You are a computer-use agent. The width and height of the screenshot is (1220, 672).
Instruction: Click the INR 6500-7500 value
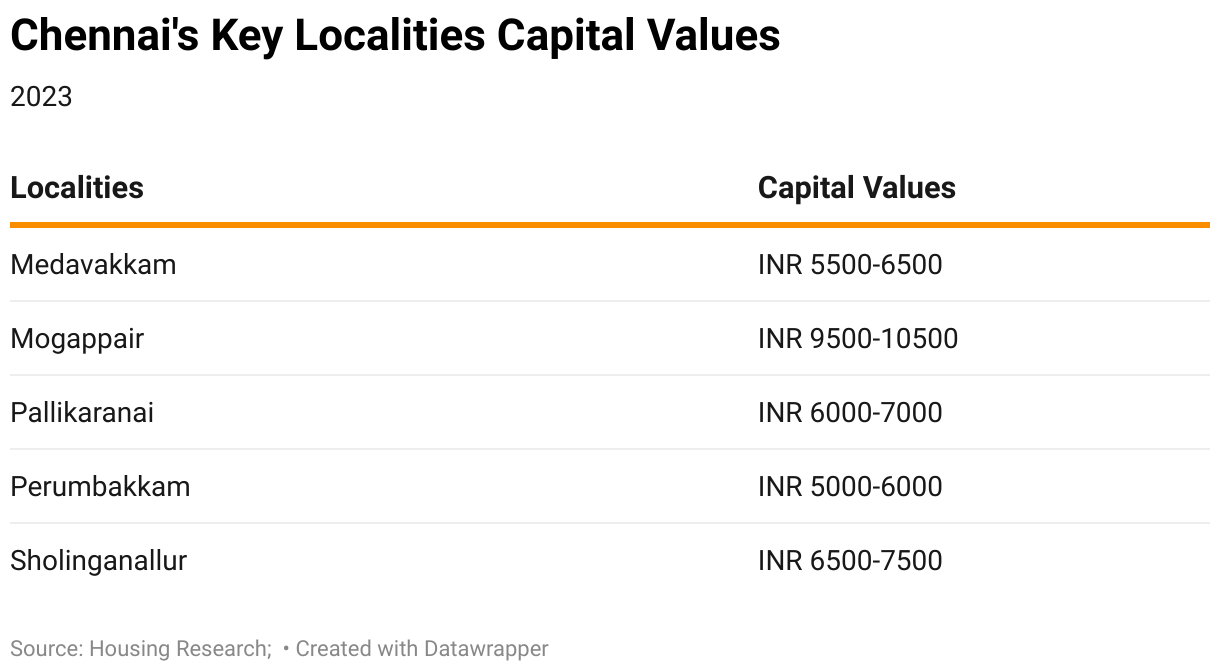850,561
